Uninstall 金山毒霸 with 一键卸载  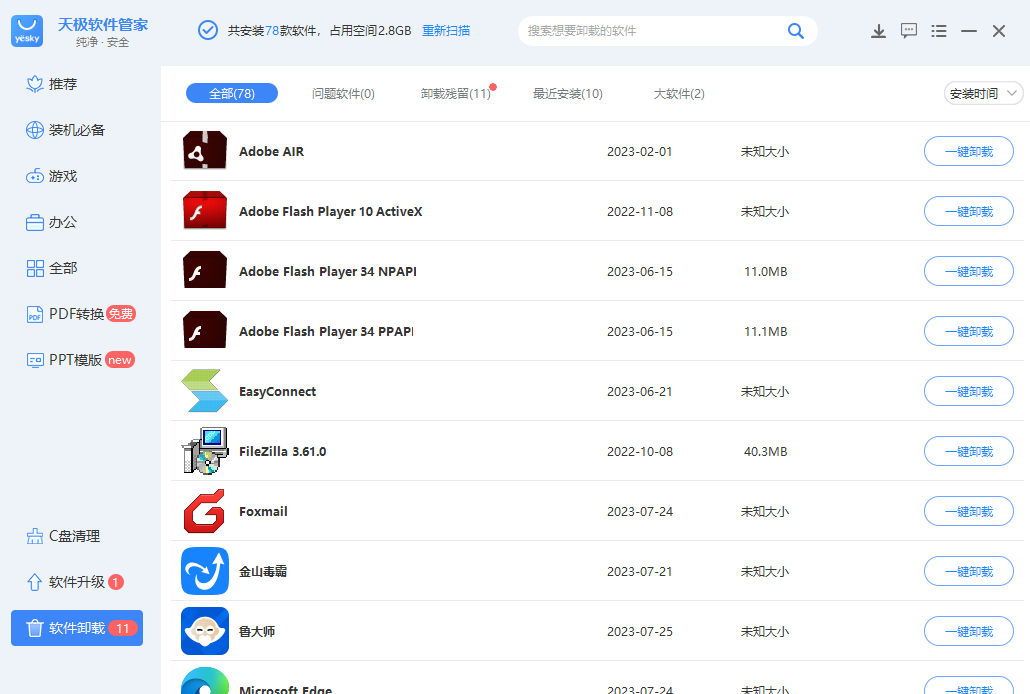click(x=968, y=571)
